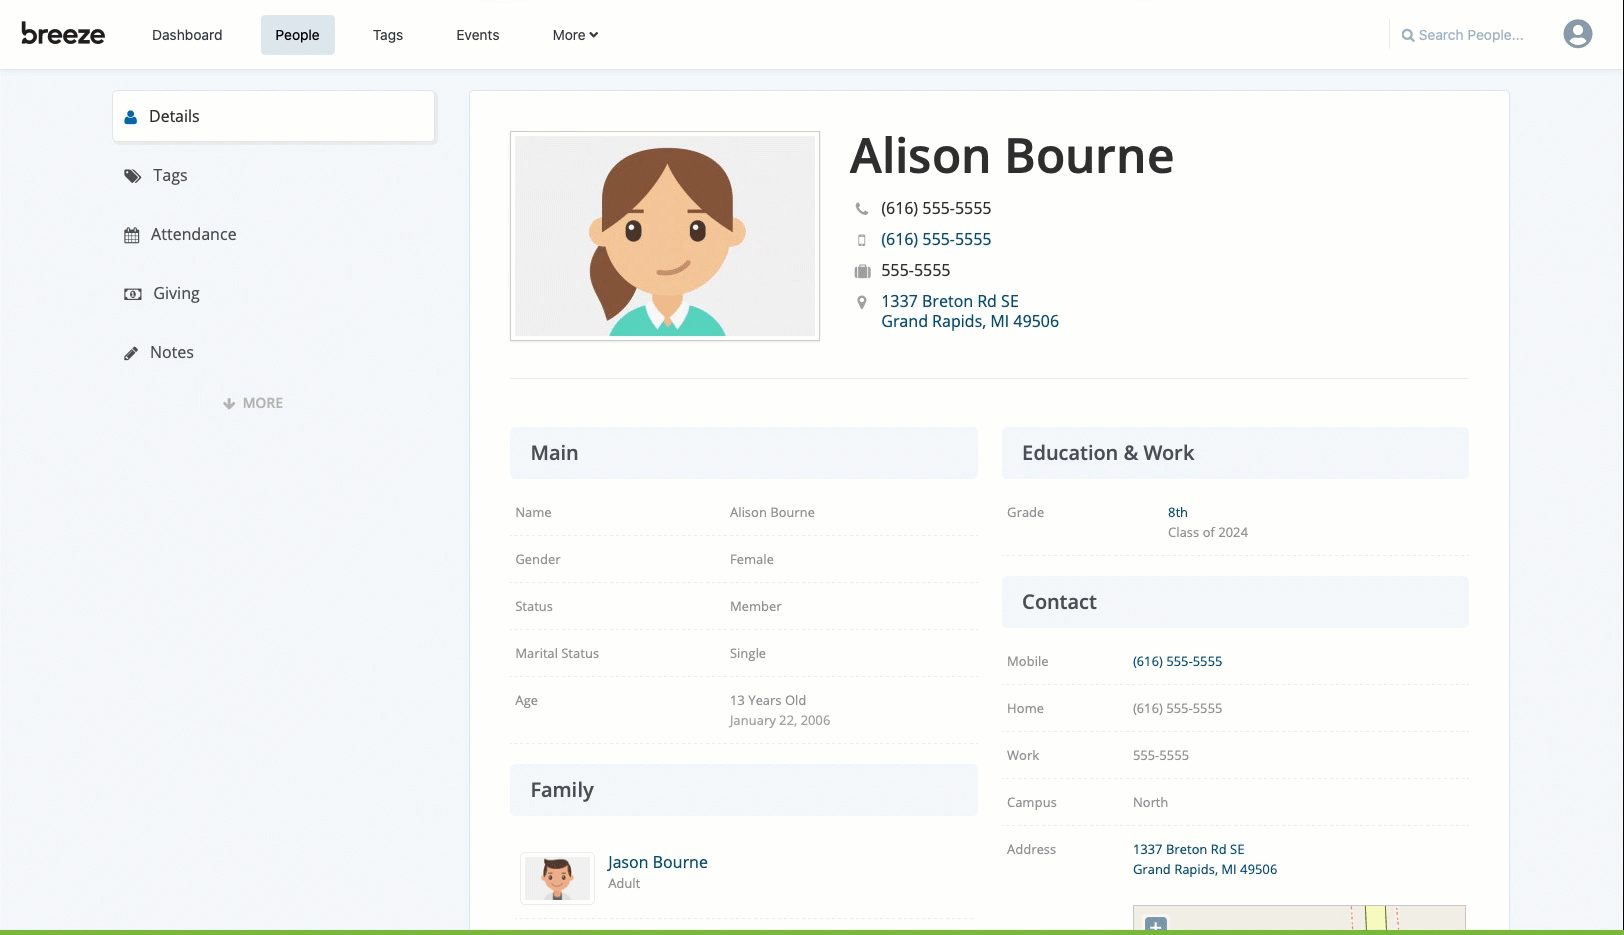Click the Marital Status value Single
The width and height of the screenshot is (1624, 935).
tap(748, 653)
